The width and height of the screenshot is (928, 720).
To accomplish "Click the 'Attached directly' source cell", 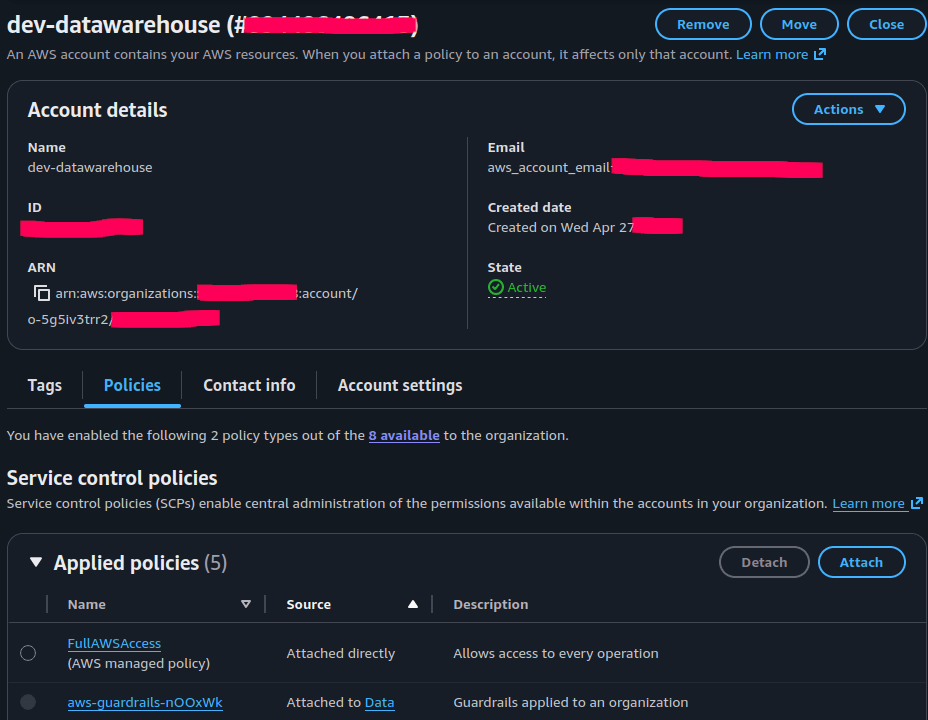I will 341,653.
